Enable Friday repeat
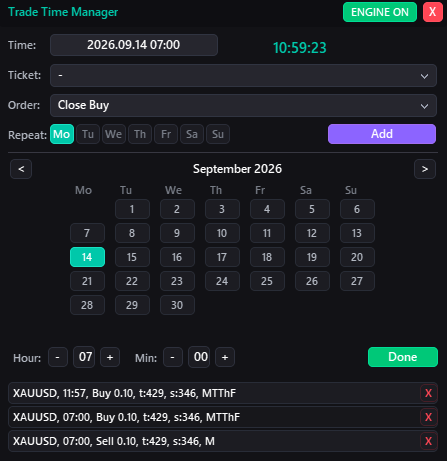447x461 pixels. click(x=166, y=134)
